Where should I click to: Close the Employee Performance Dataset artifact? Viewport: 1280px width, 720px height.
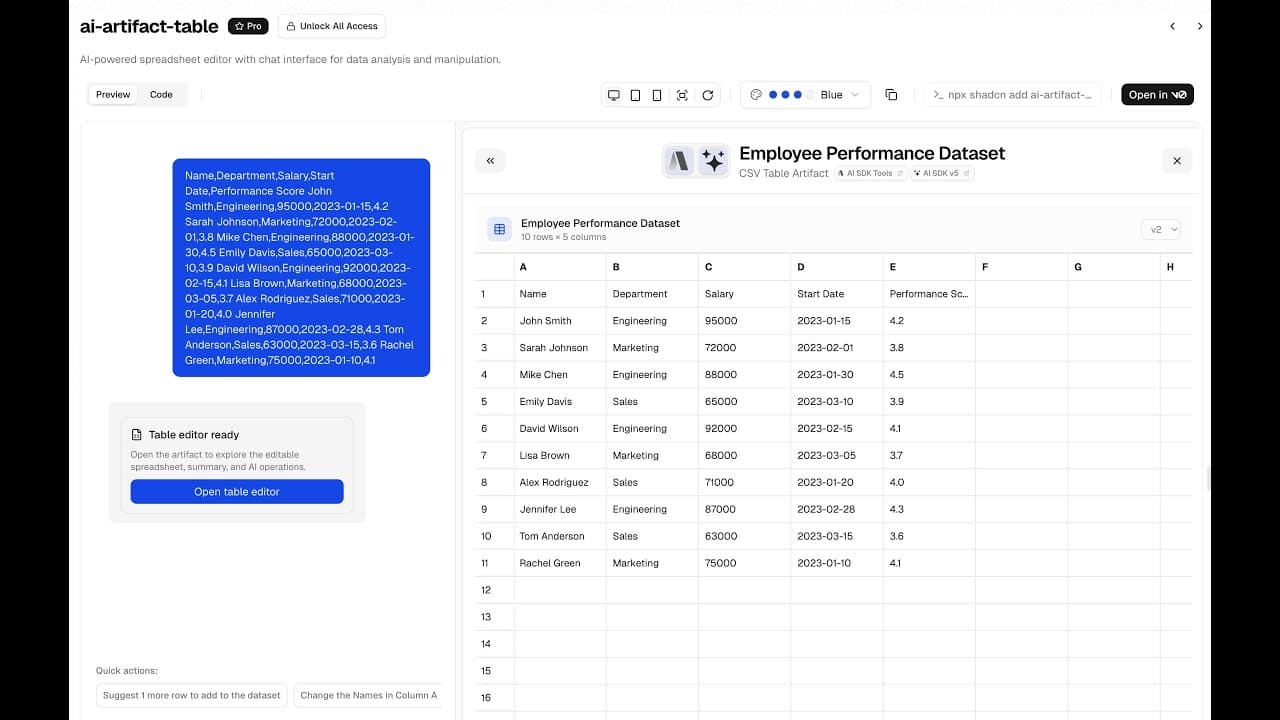tap(1176, 160)
